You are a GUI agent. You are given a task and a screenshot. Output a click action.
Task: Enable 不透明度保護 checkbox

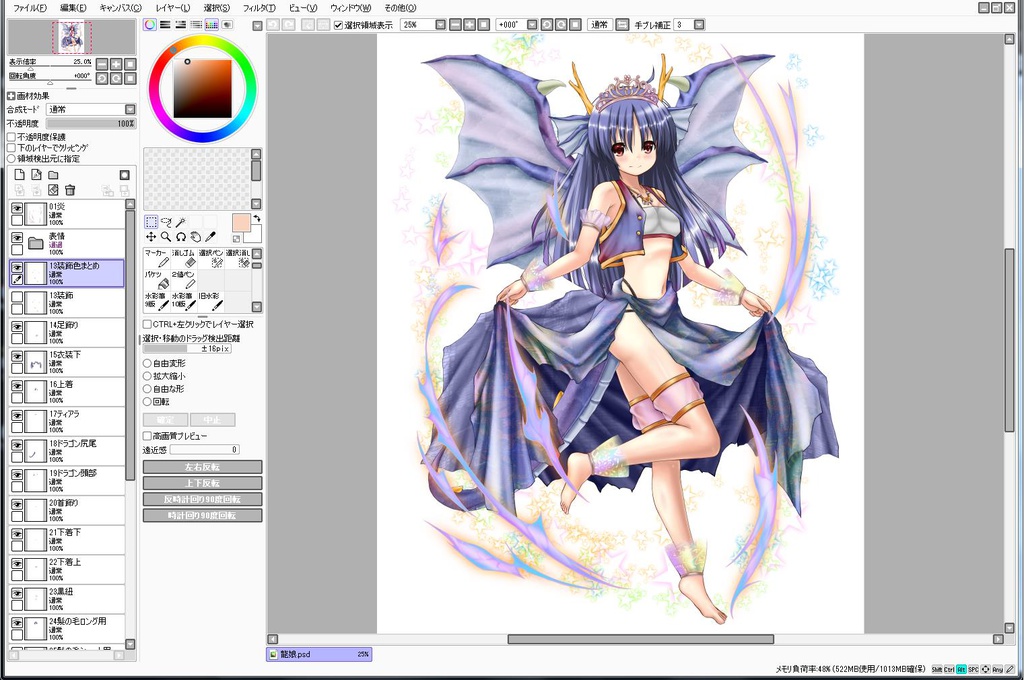point(11,137)
